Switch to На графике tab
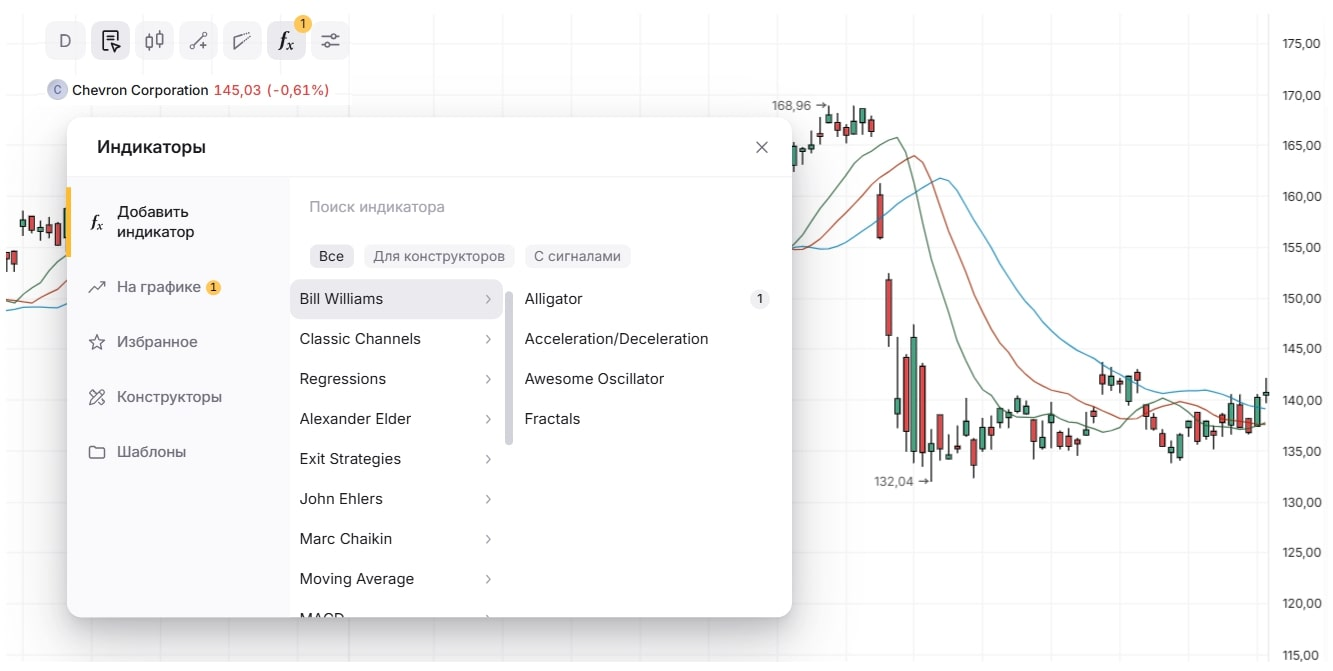Image resolution: width=1333 pixels, height=671 pixels. [158, 287]
